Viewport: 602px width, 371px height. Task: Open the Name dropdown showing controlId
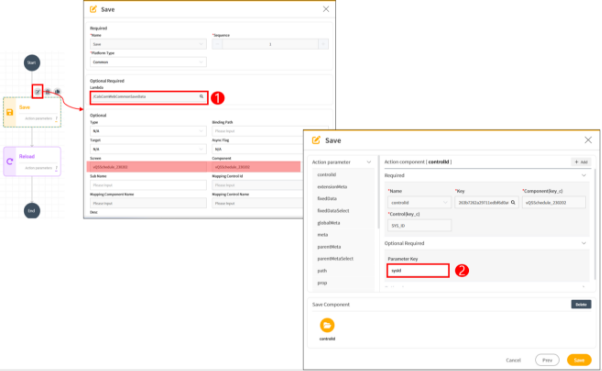pos(419,202)
